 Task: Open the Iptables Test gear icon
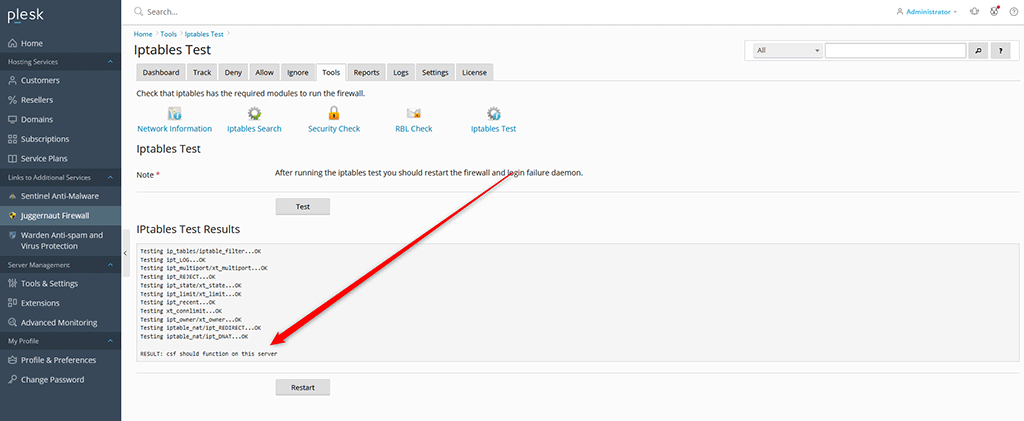tap(494, 114)
